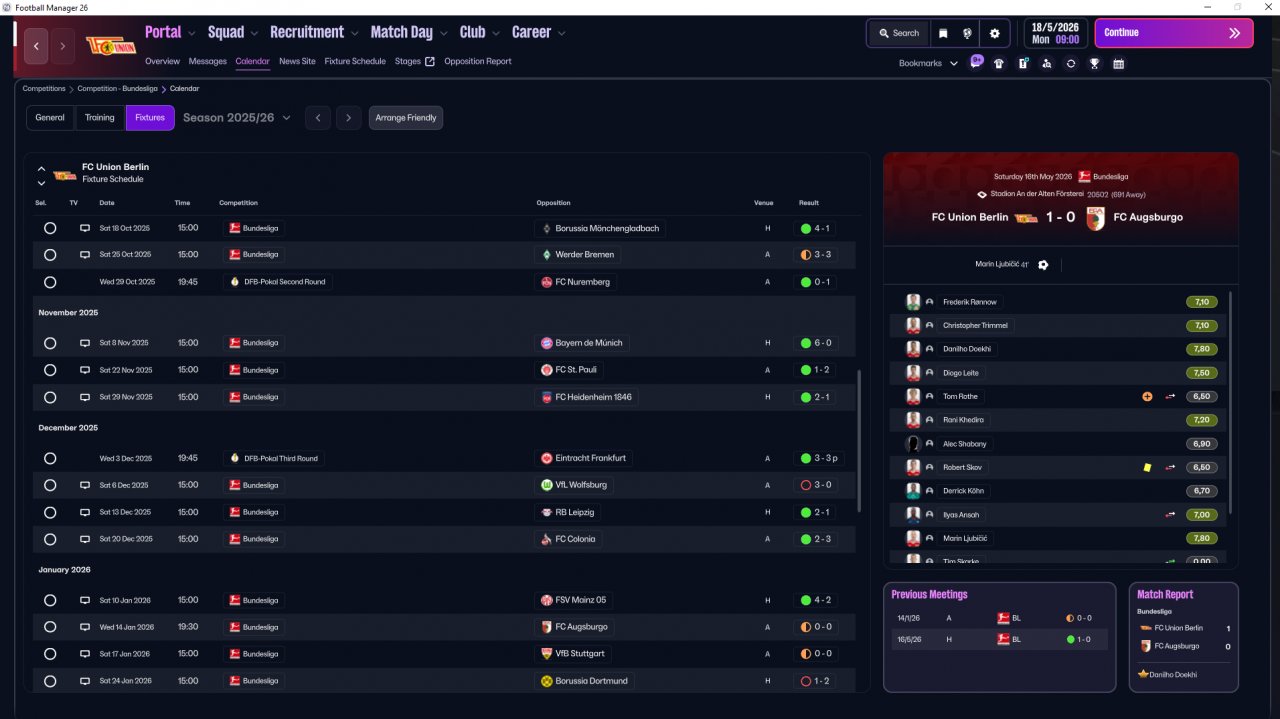Select radio for Bayern de Múnich fixture
Viewport: 1280px width, 719px height.
pyautogui.click(x=50, y=343)
